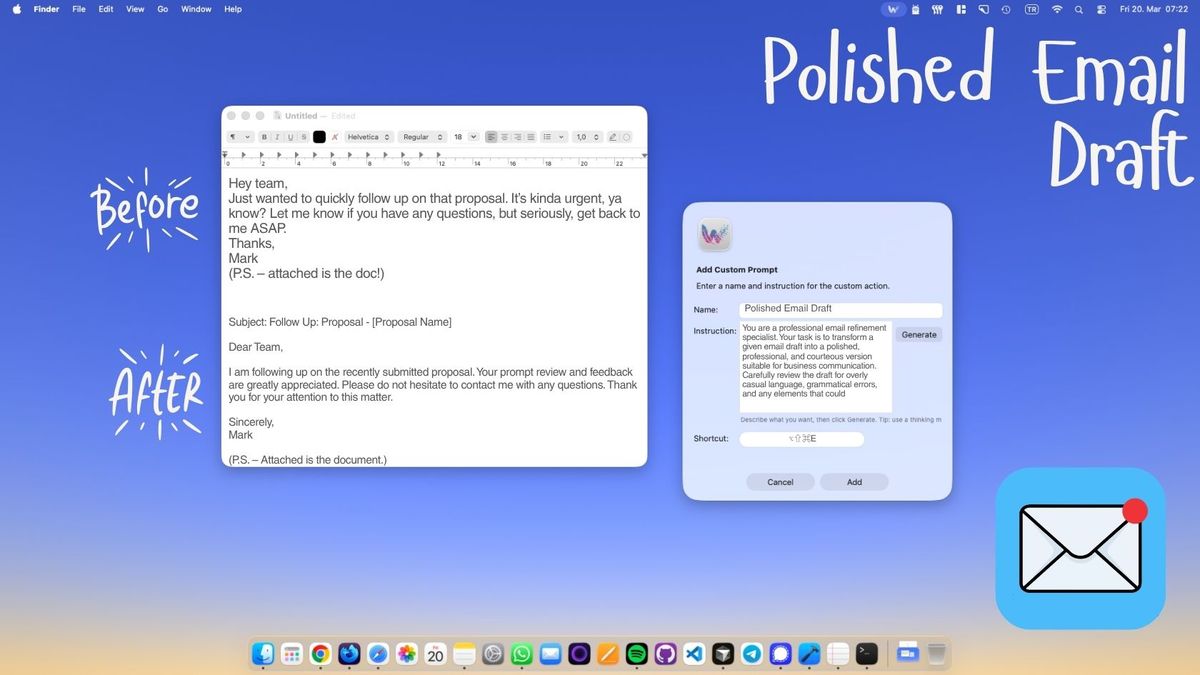This screenshot has height=675, width=1200.
Task: Click Add to save the custom prompt
Action: tap(854, 482)
